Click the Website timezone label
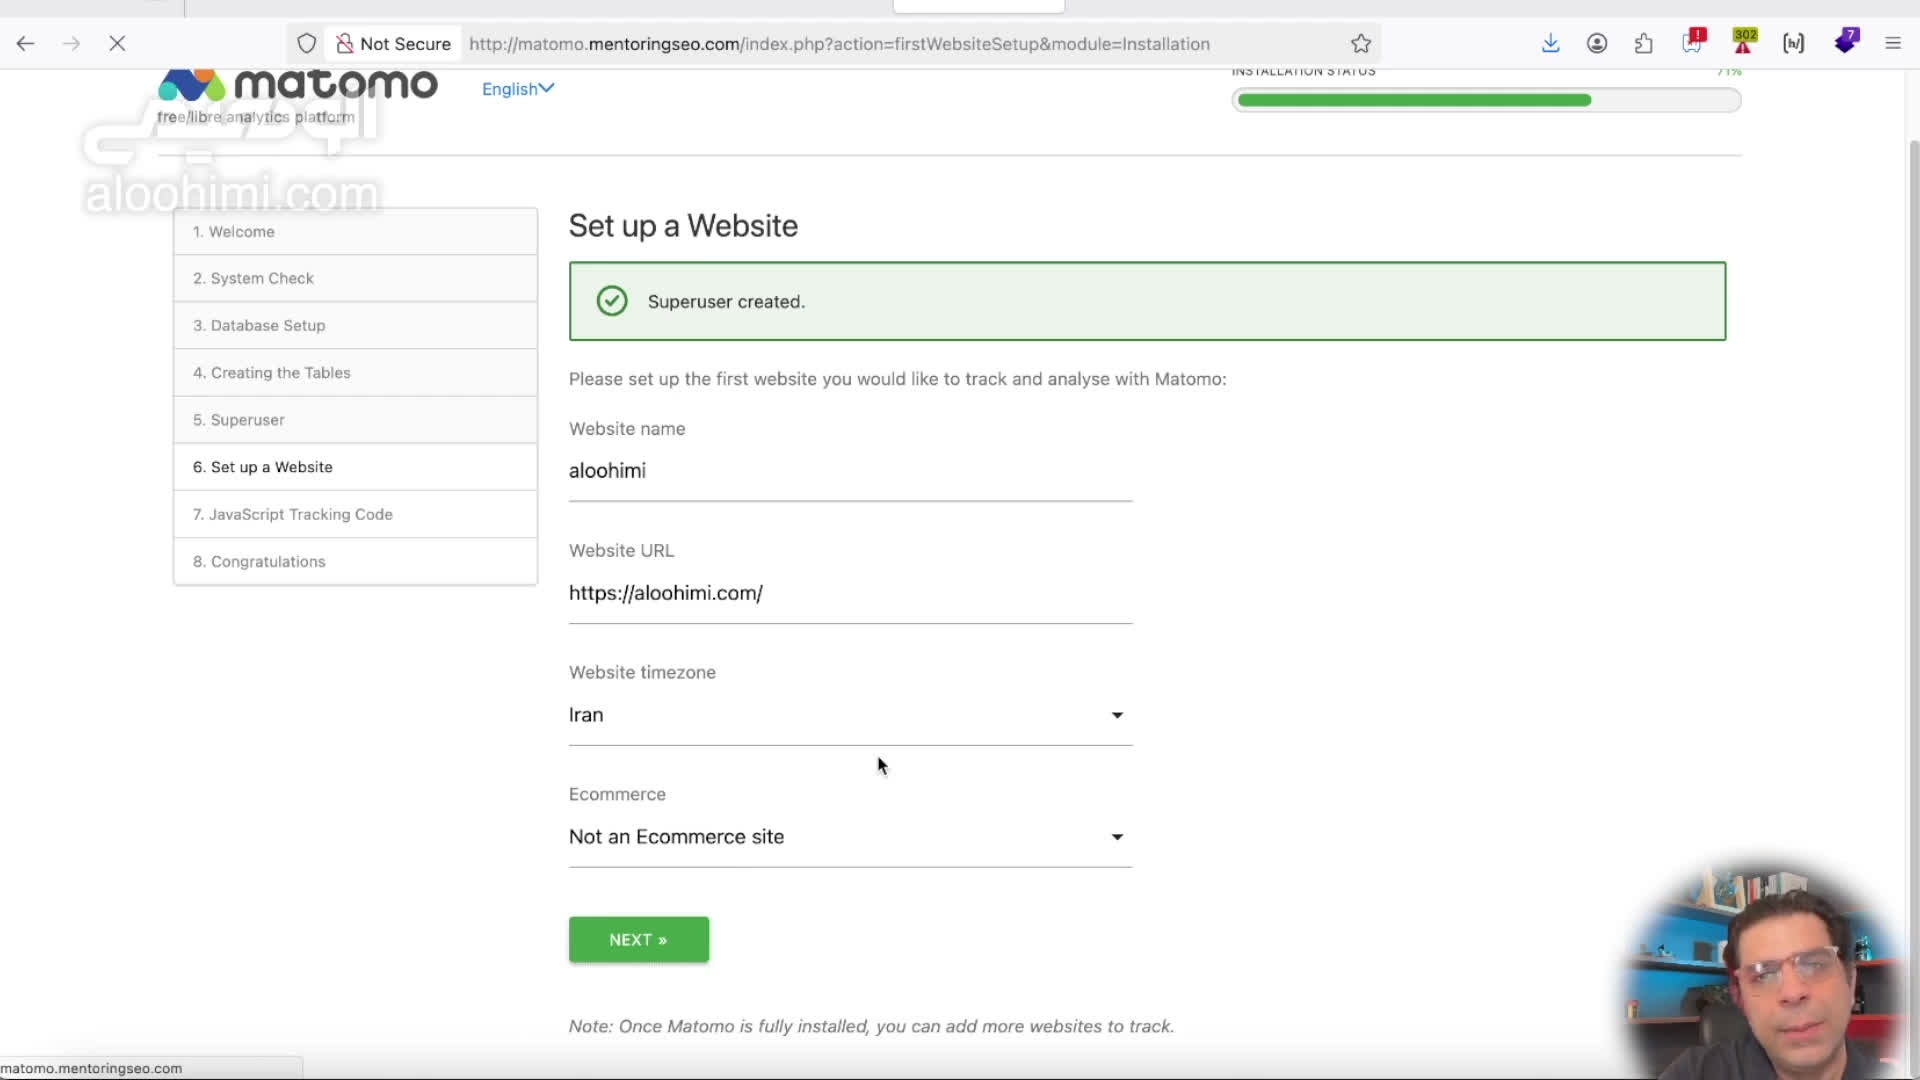The height and width of the screenshot is (1080, 1920). click(642, 672)
